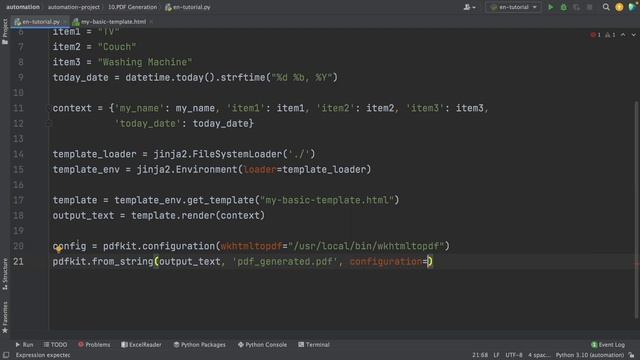Close the my-basic-template.html tab
Screen dimensions: 640x360
(151, 22)
